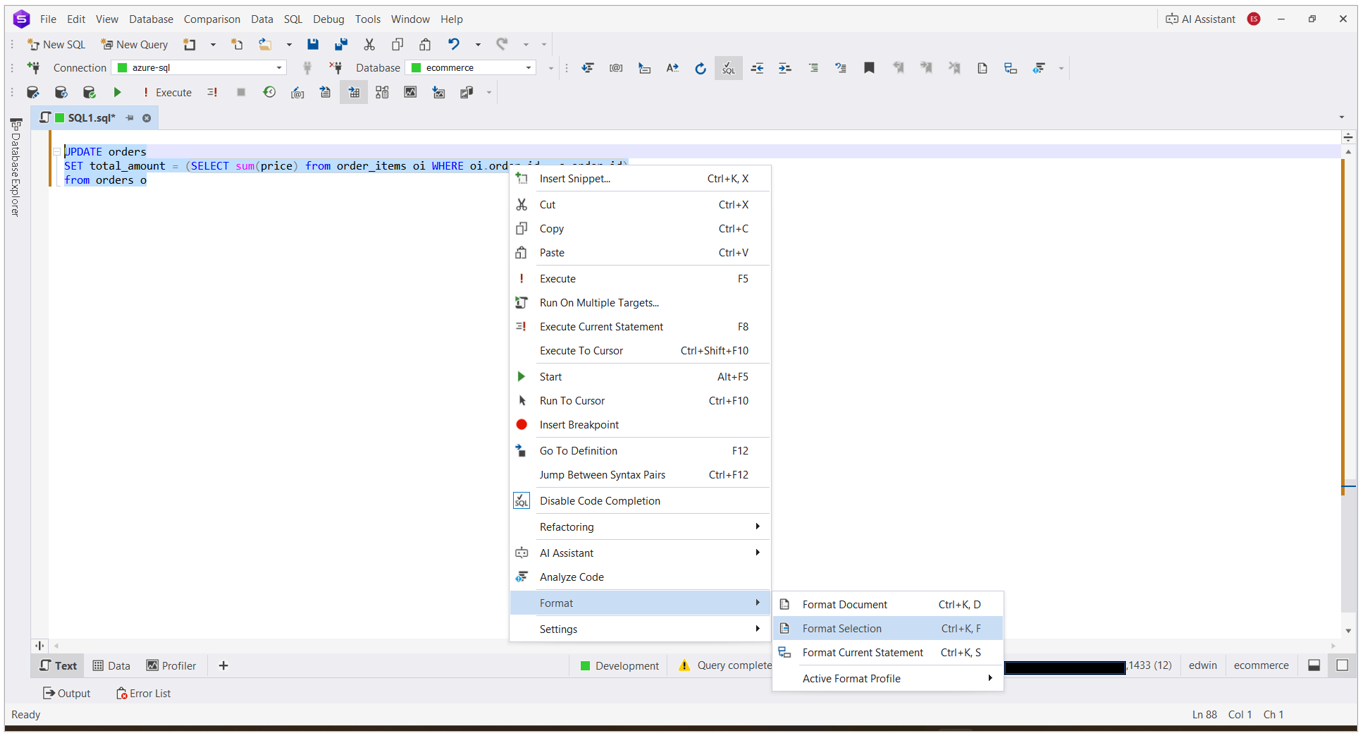
Task: Click the Development environment indicator
Action: point(619,666)
